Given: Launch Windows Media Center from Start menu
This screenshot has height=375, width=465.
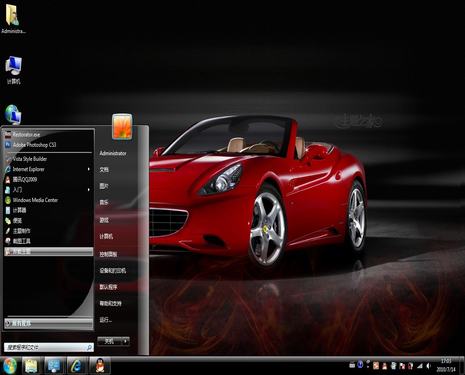Looking at the screenshot, I should [x=49, y=200].
